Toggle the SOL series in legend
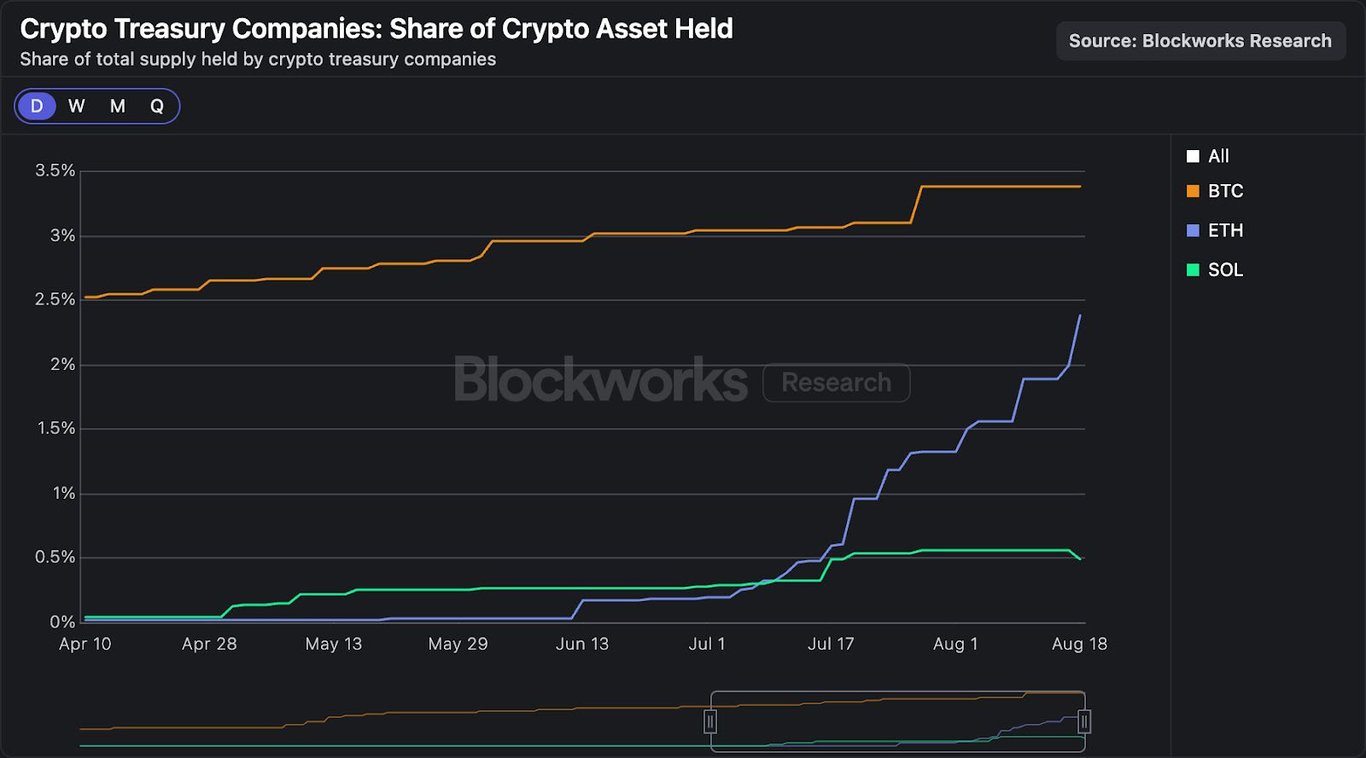 [1215, 270]
